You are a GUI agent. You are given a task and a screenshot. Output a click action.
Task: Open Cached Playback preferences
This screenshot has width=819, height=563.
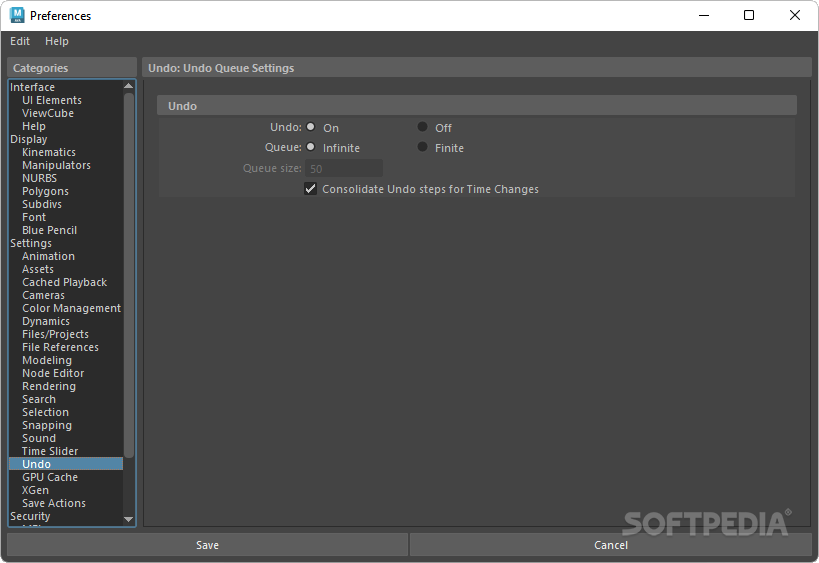66,282
